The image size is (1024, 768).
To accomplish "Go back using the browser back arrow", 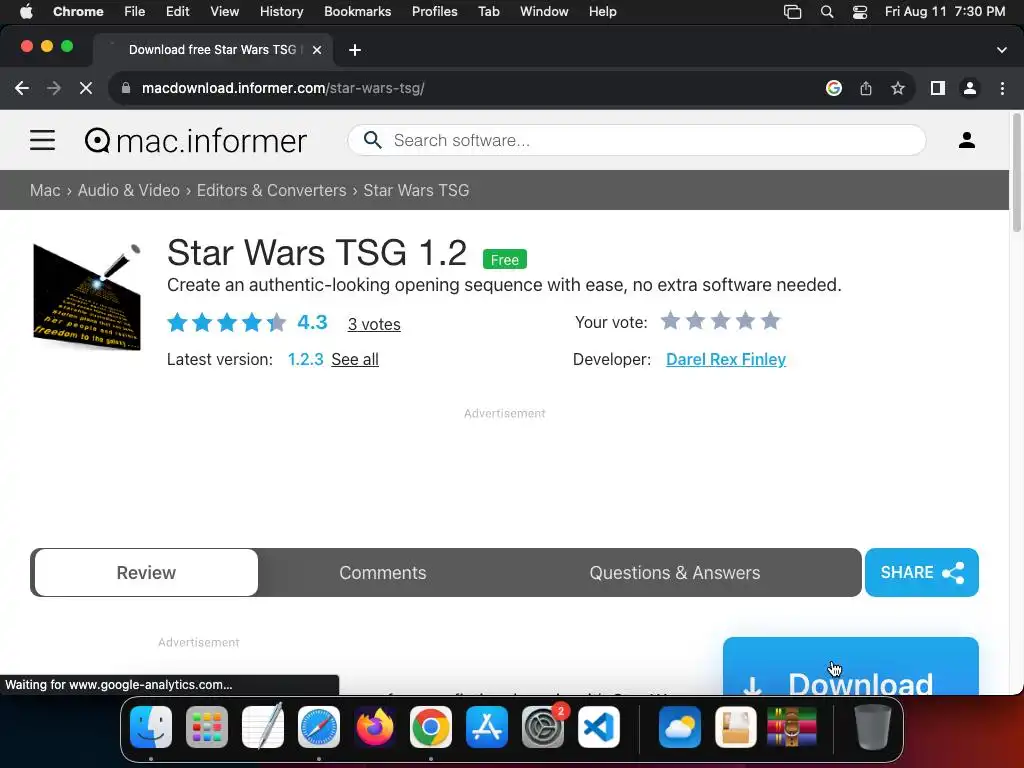I will pyautogui.click(x=22, y=88).
